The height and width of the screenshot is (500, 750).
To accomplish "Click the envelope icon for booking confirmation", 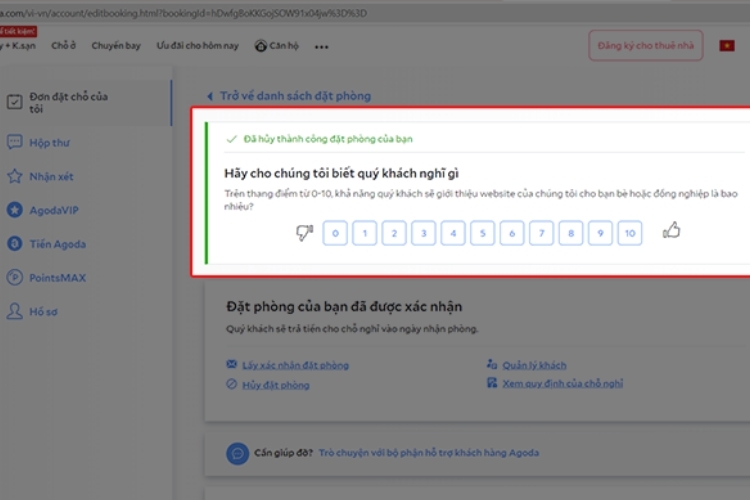I will [x=232, y=364].
